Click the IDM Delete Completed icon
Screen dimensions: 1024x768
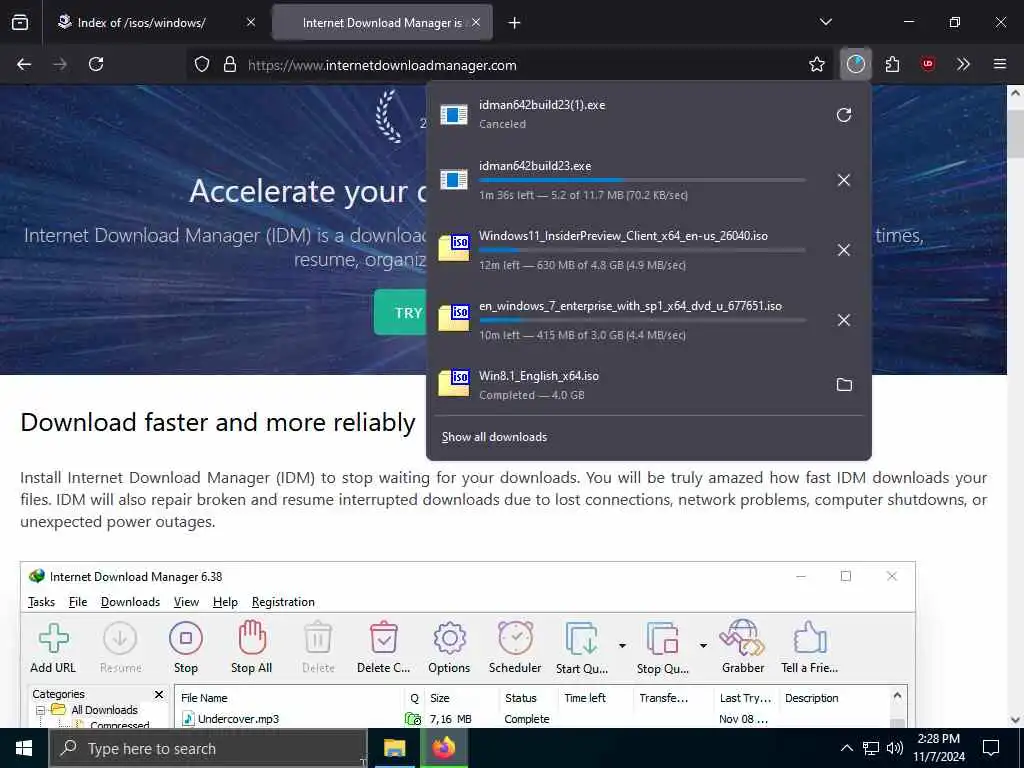coord(383,647)
